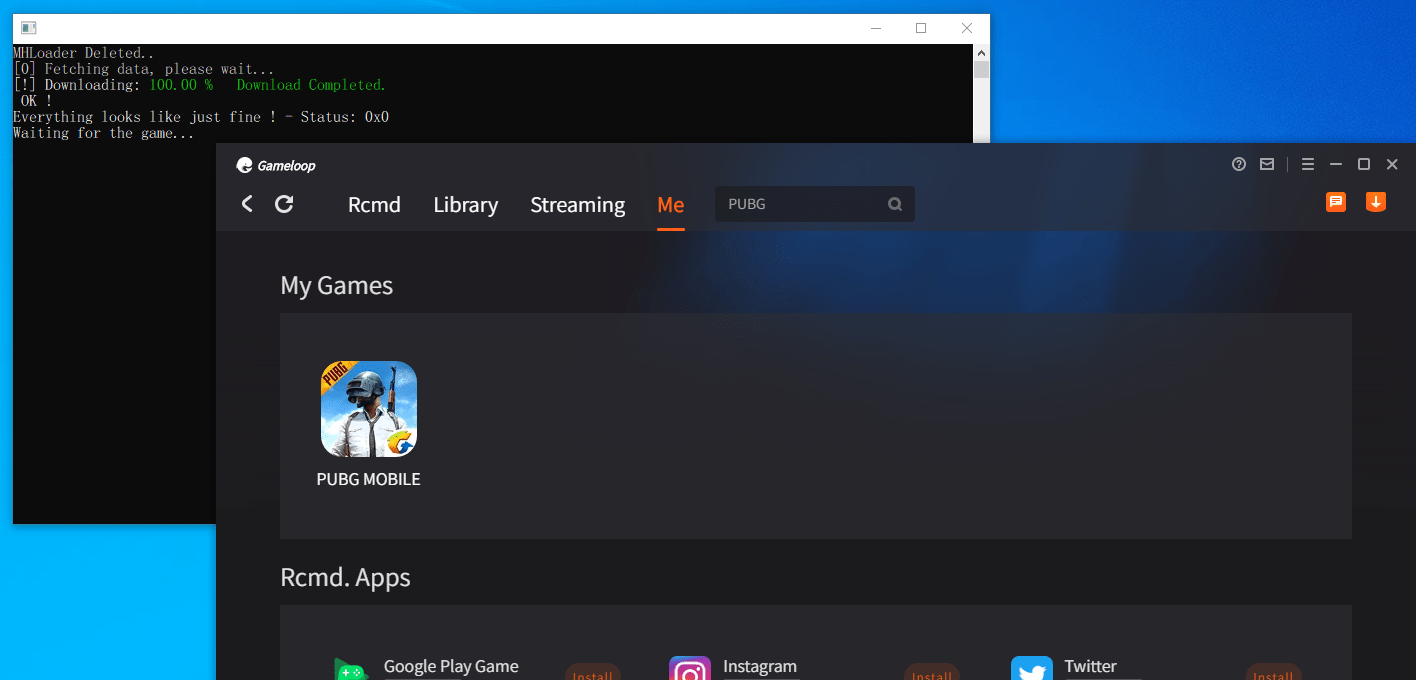Install Google Play Game
Viewport: 1416px width, 680px height.
(593, 672)
